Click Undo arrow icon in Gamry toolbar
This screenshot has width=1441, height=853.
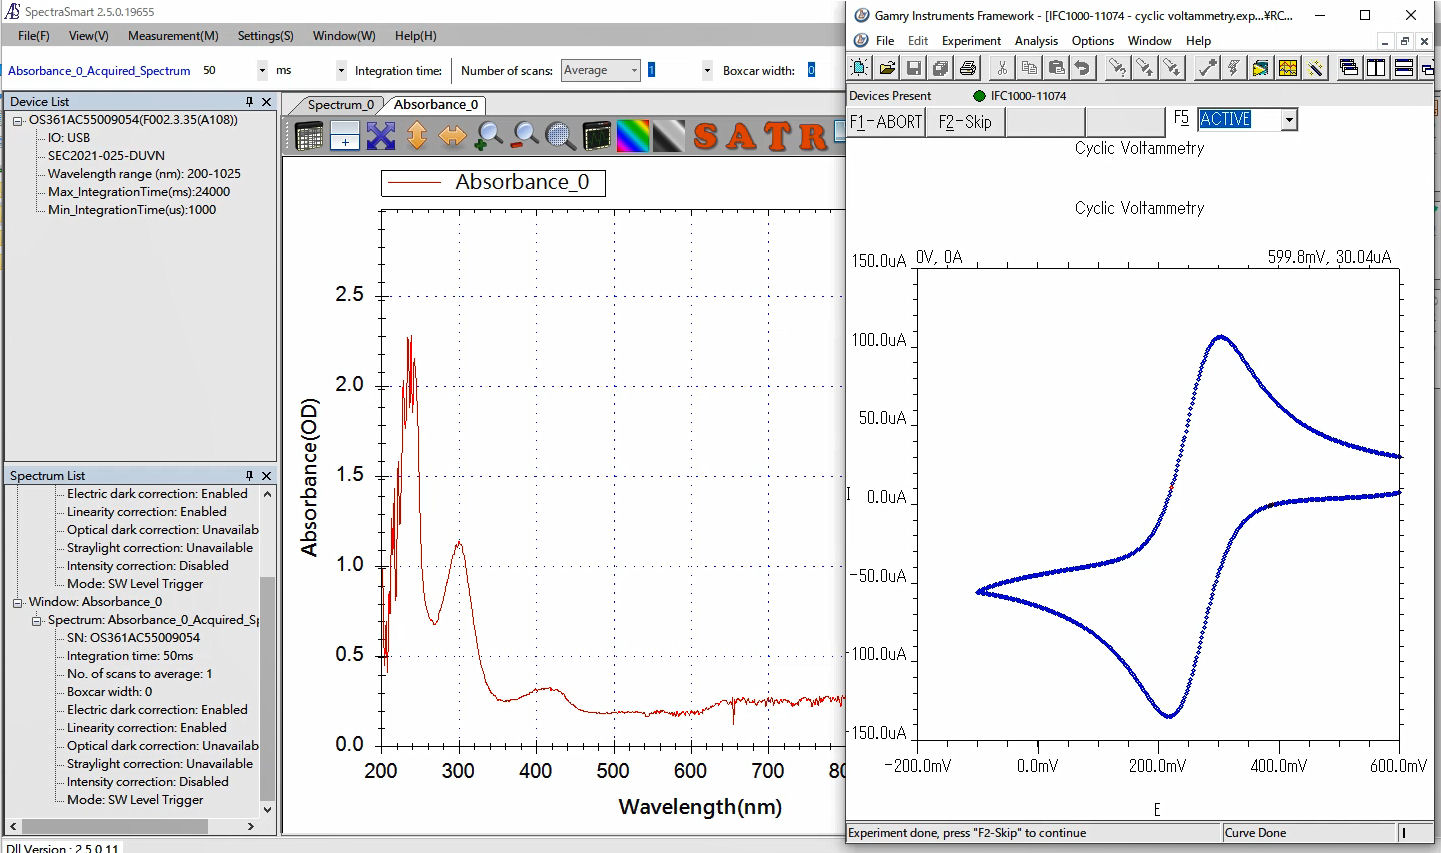point(1083,68)
